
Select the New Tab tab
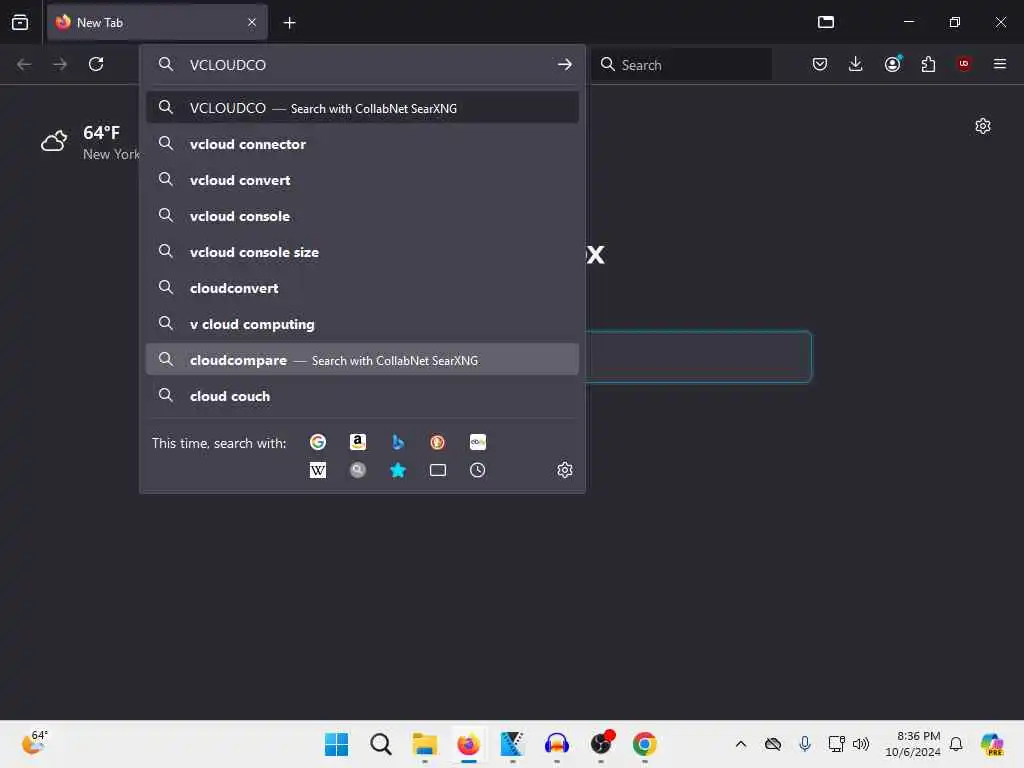(x=157, y=22)
